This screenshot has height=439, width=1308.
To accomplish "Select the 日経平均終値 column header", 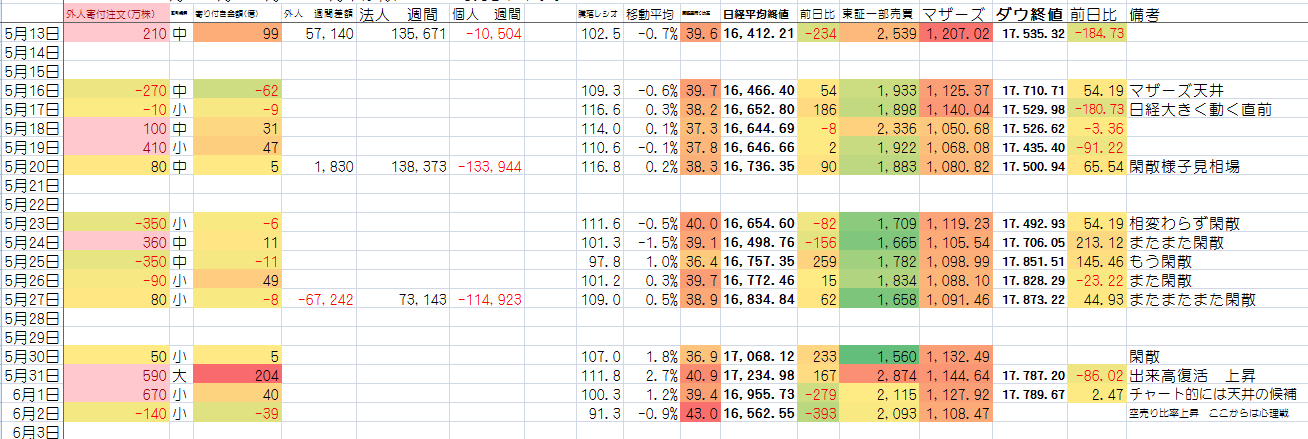I will coord(757,14).
